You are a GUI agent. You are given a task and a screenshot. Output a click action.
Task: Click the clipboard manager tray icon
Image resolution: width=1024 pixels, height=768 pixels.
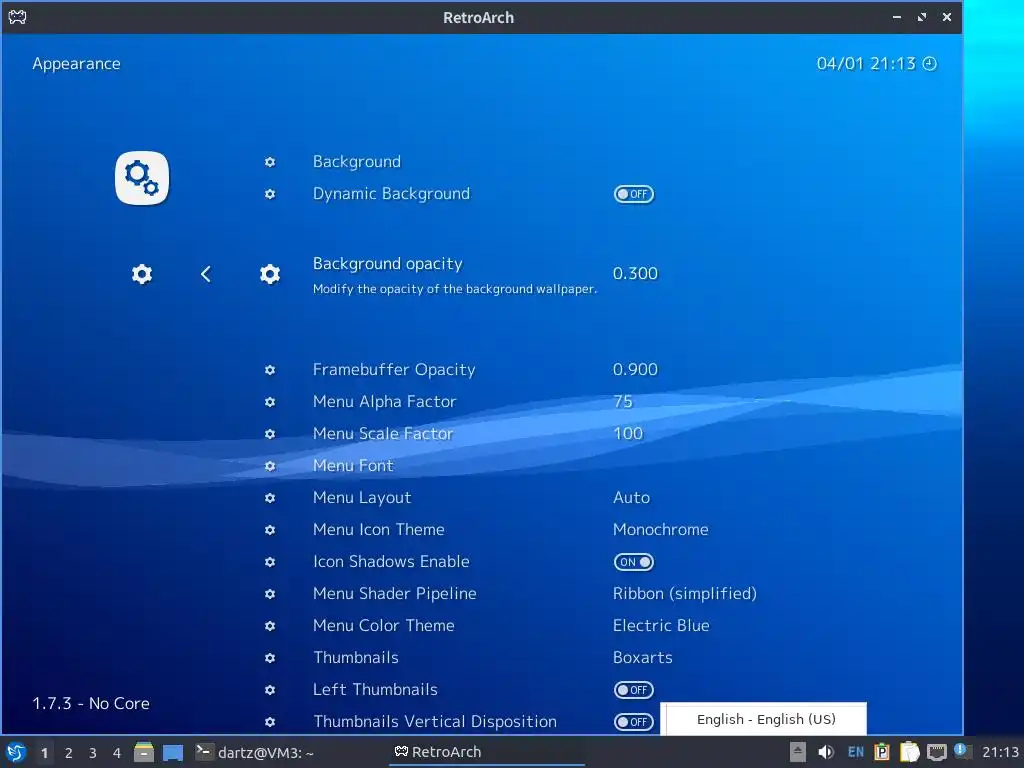[882, 752]
